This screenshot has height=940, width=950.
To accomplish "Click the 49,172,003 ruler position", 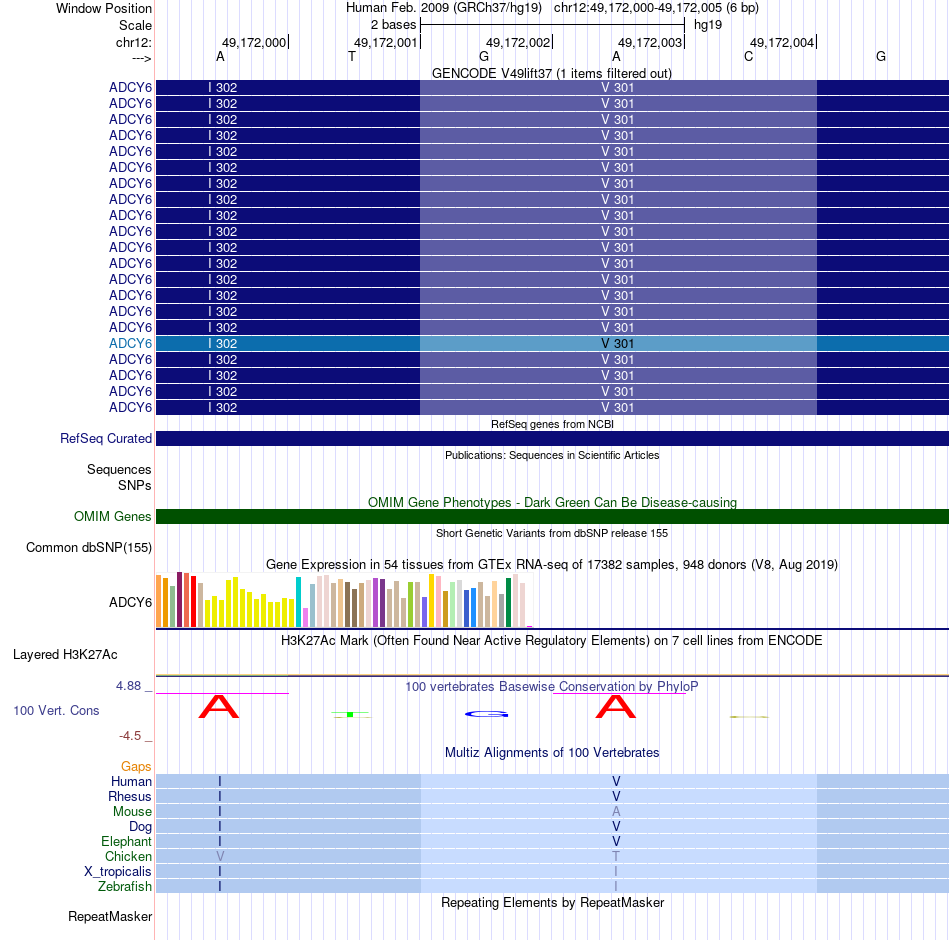I will [650, 42].
